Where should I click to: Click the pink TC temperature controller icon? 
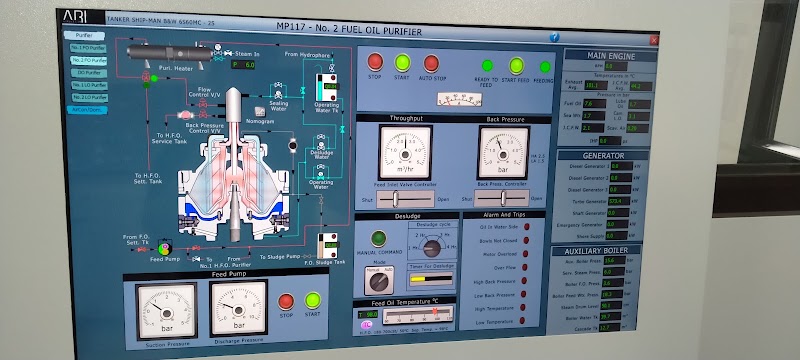tap(366, 325)
